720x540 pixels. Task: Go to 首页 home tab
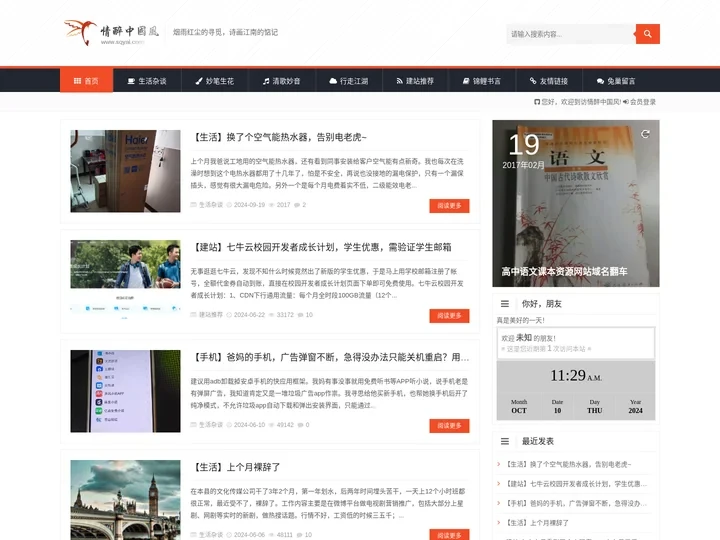click(x=86, y=81)
